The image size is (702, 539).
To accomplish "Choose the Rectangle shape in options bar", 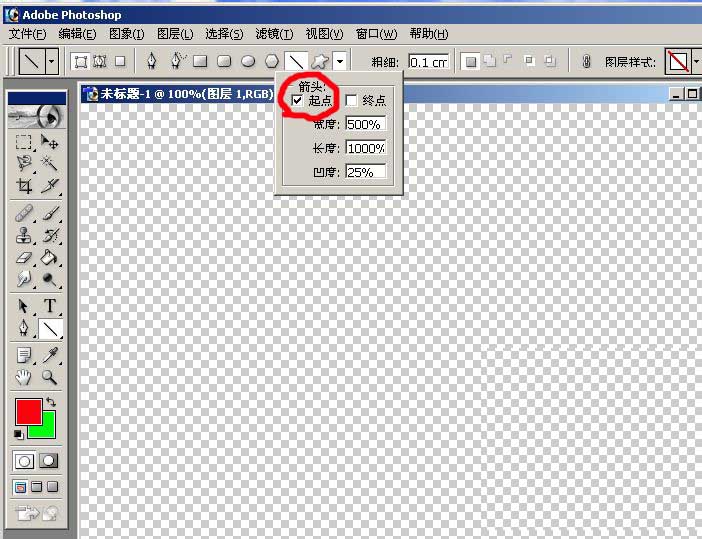I will (200, 61).
